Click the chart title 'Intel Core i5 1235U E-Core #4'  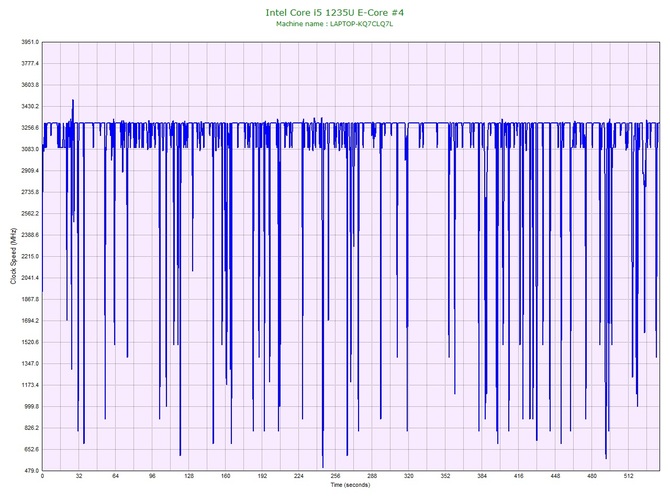coord(335,12)
